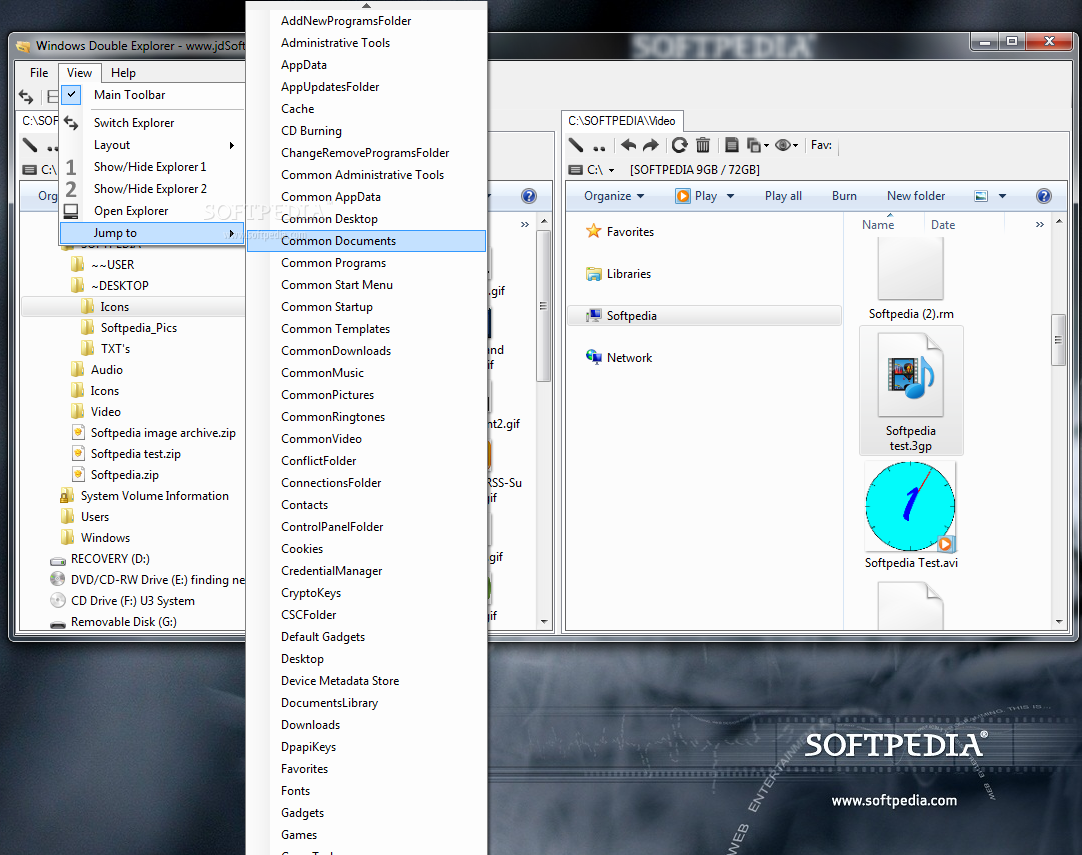Show more columns chevron in right file list
The width and height of the screenshot is (1082, 855).
tap(1039, 224)
